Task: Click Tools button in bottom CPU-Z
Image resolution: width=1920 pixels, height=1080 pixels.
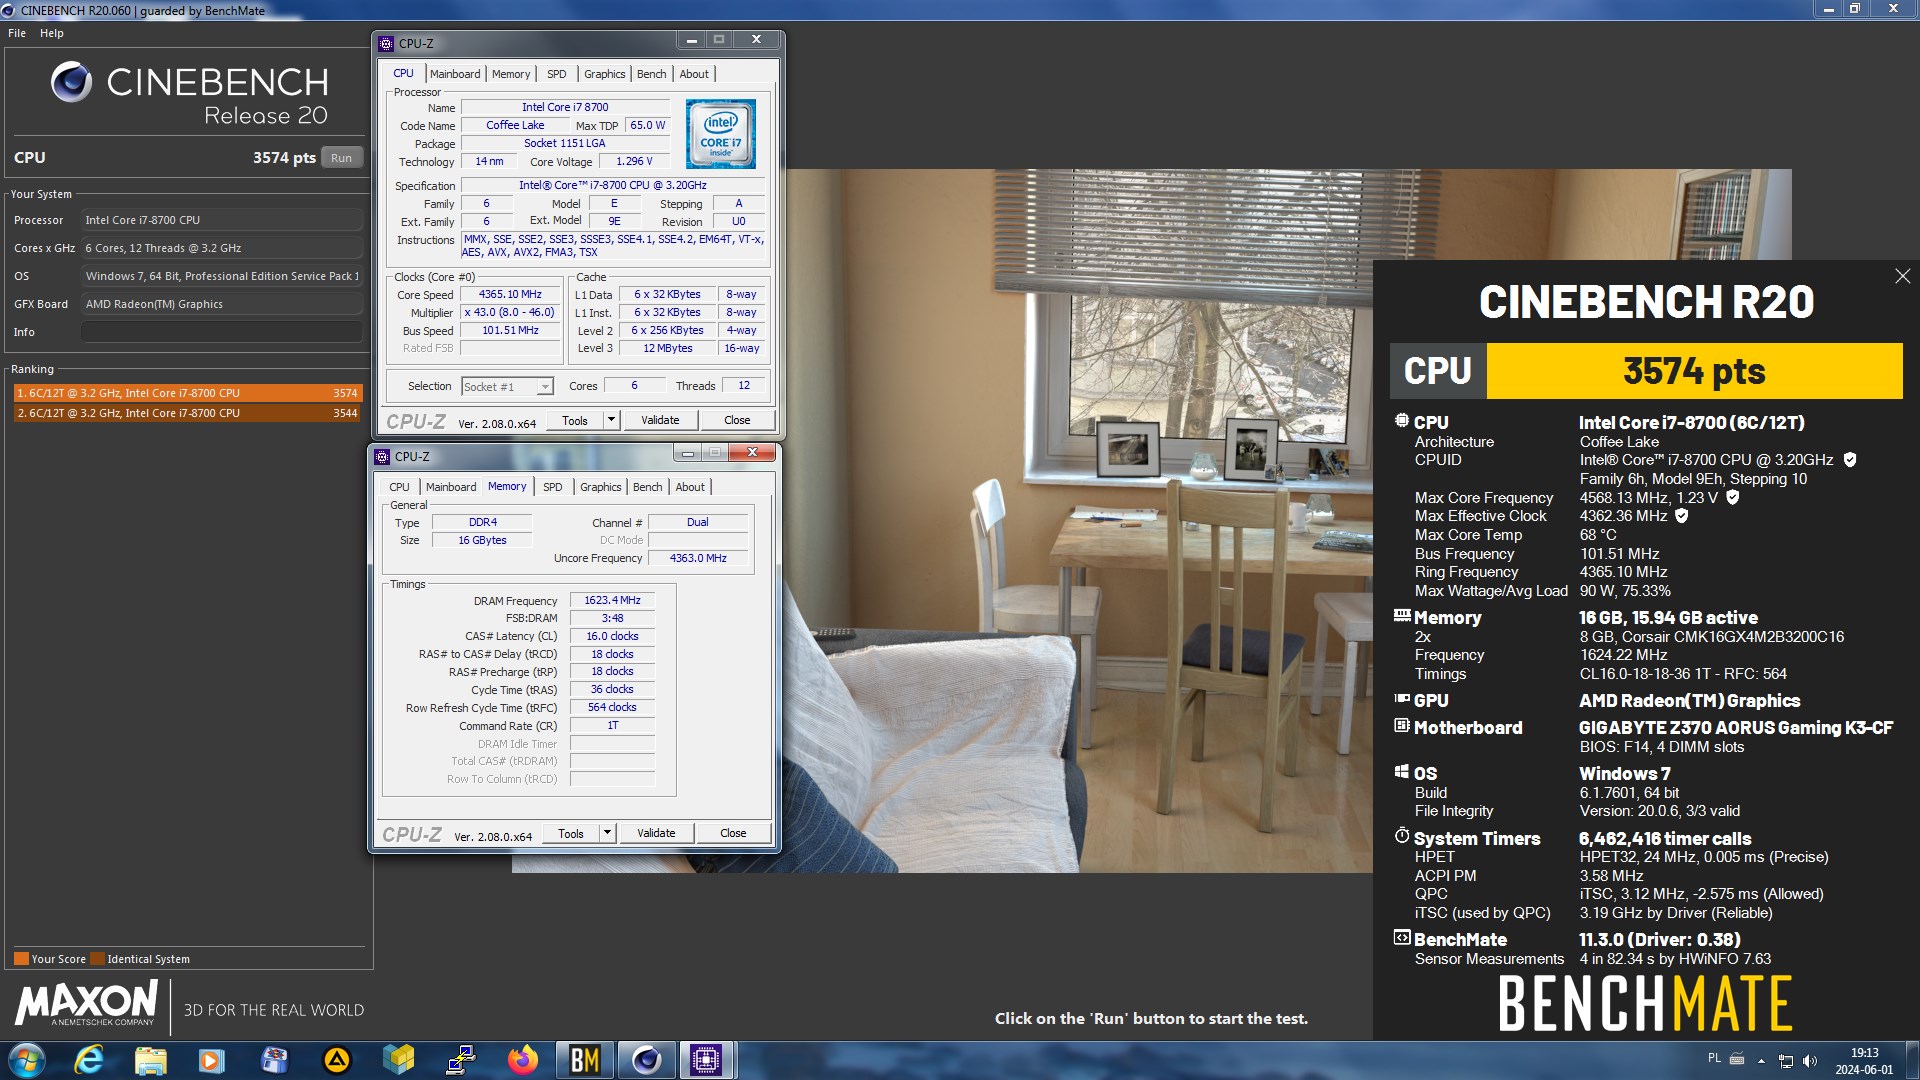Action: coord(571,833)
